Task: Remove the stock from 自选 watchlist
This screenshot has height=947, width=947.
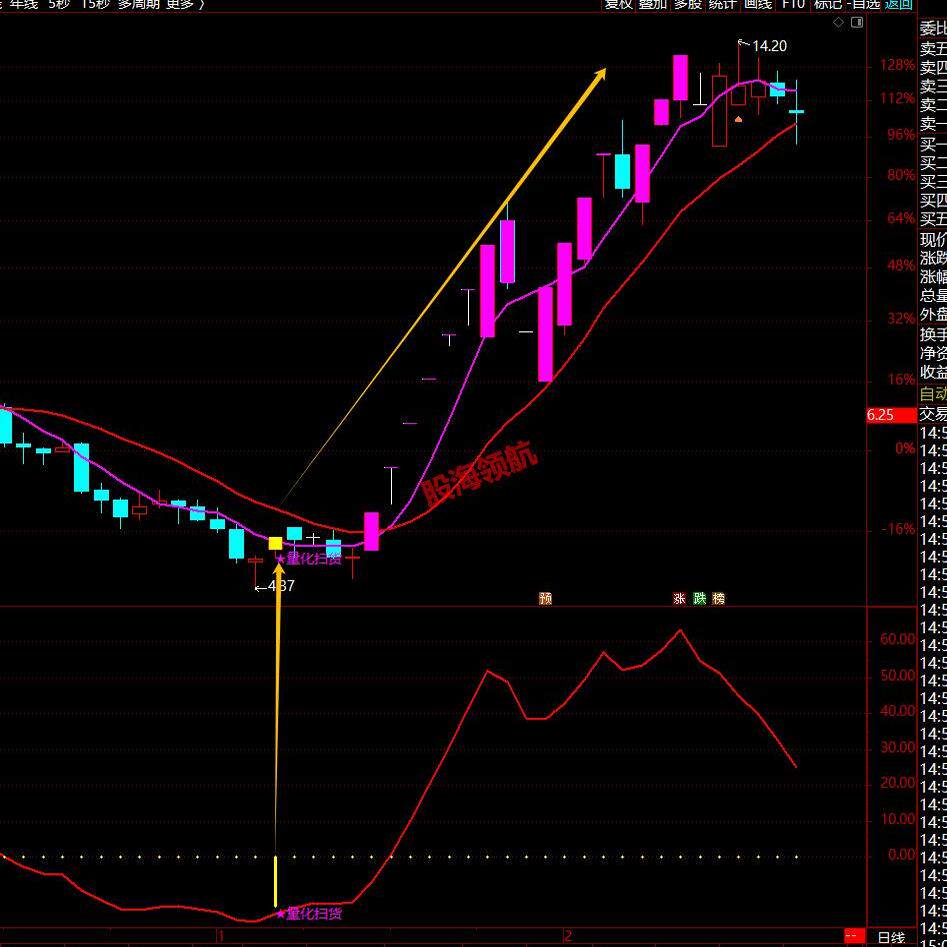Action: [x=864, y=4]
